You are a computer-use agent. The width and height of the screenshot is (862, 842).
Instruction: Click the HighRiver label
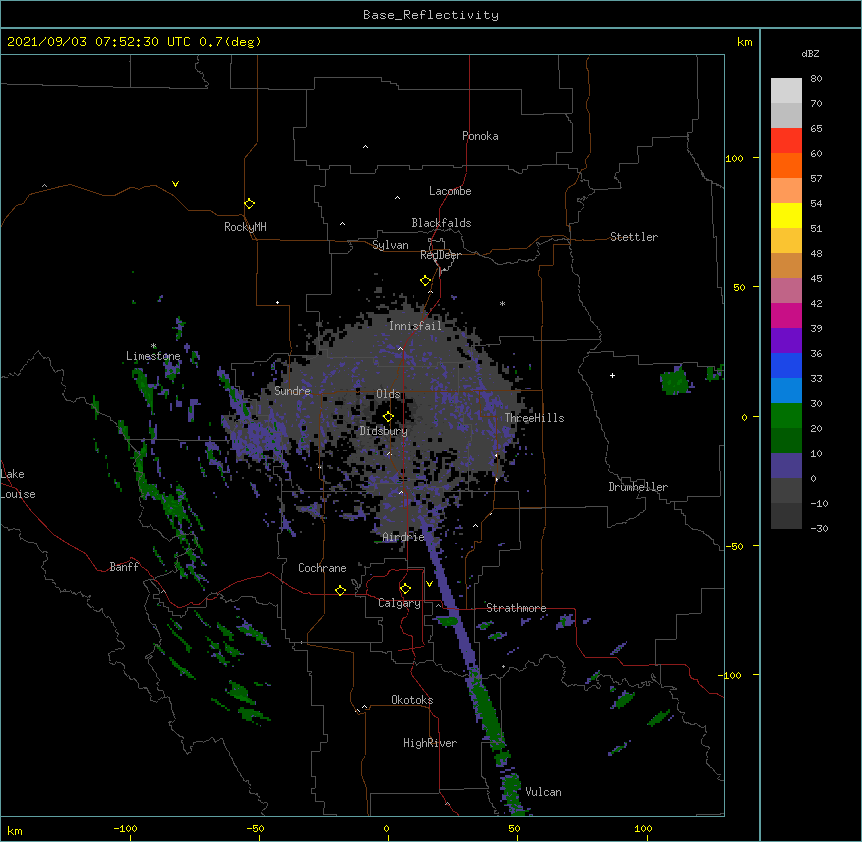click(430, 743)
